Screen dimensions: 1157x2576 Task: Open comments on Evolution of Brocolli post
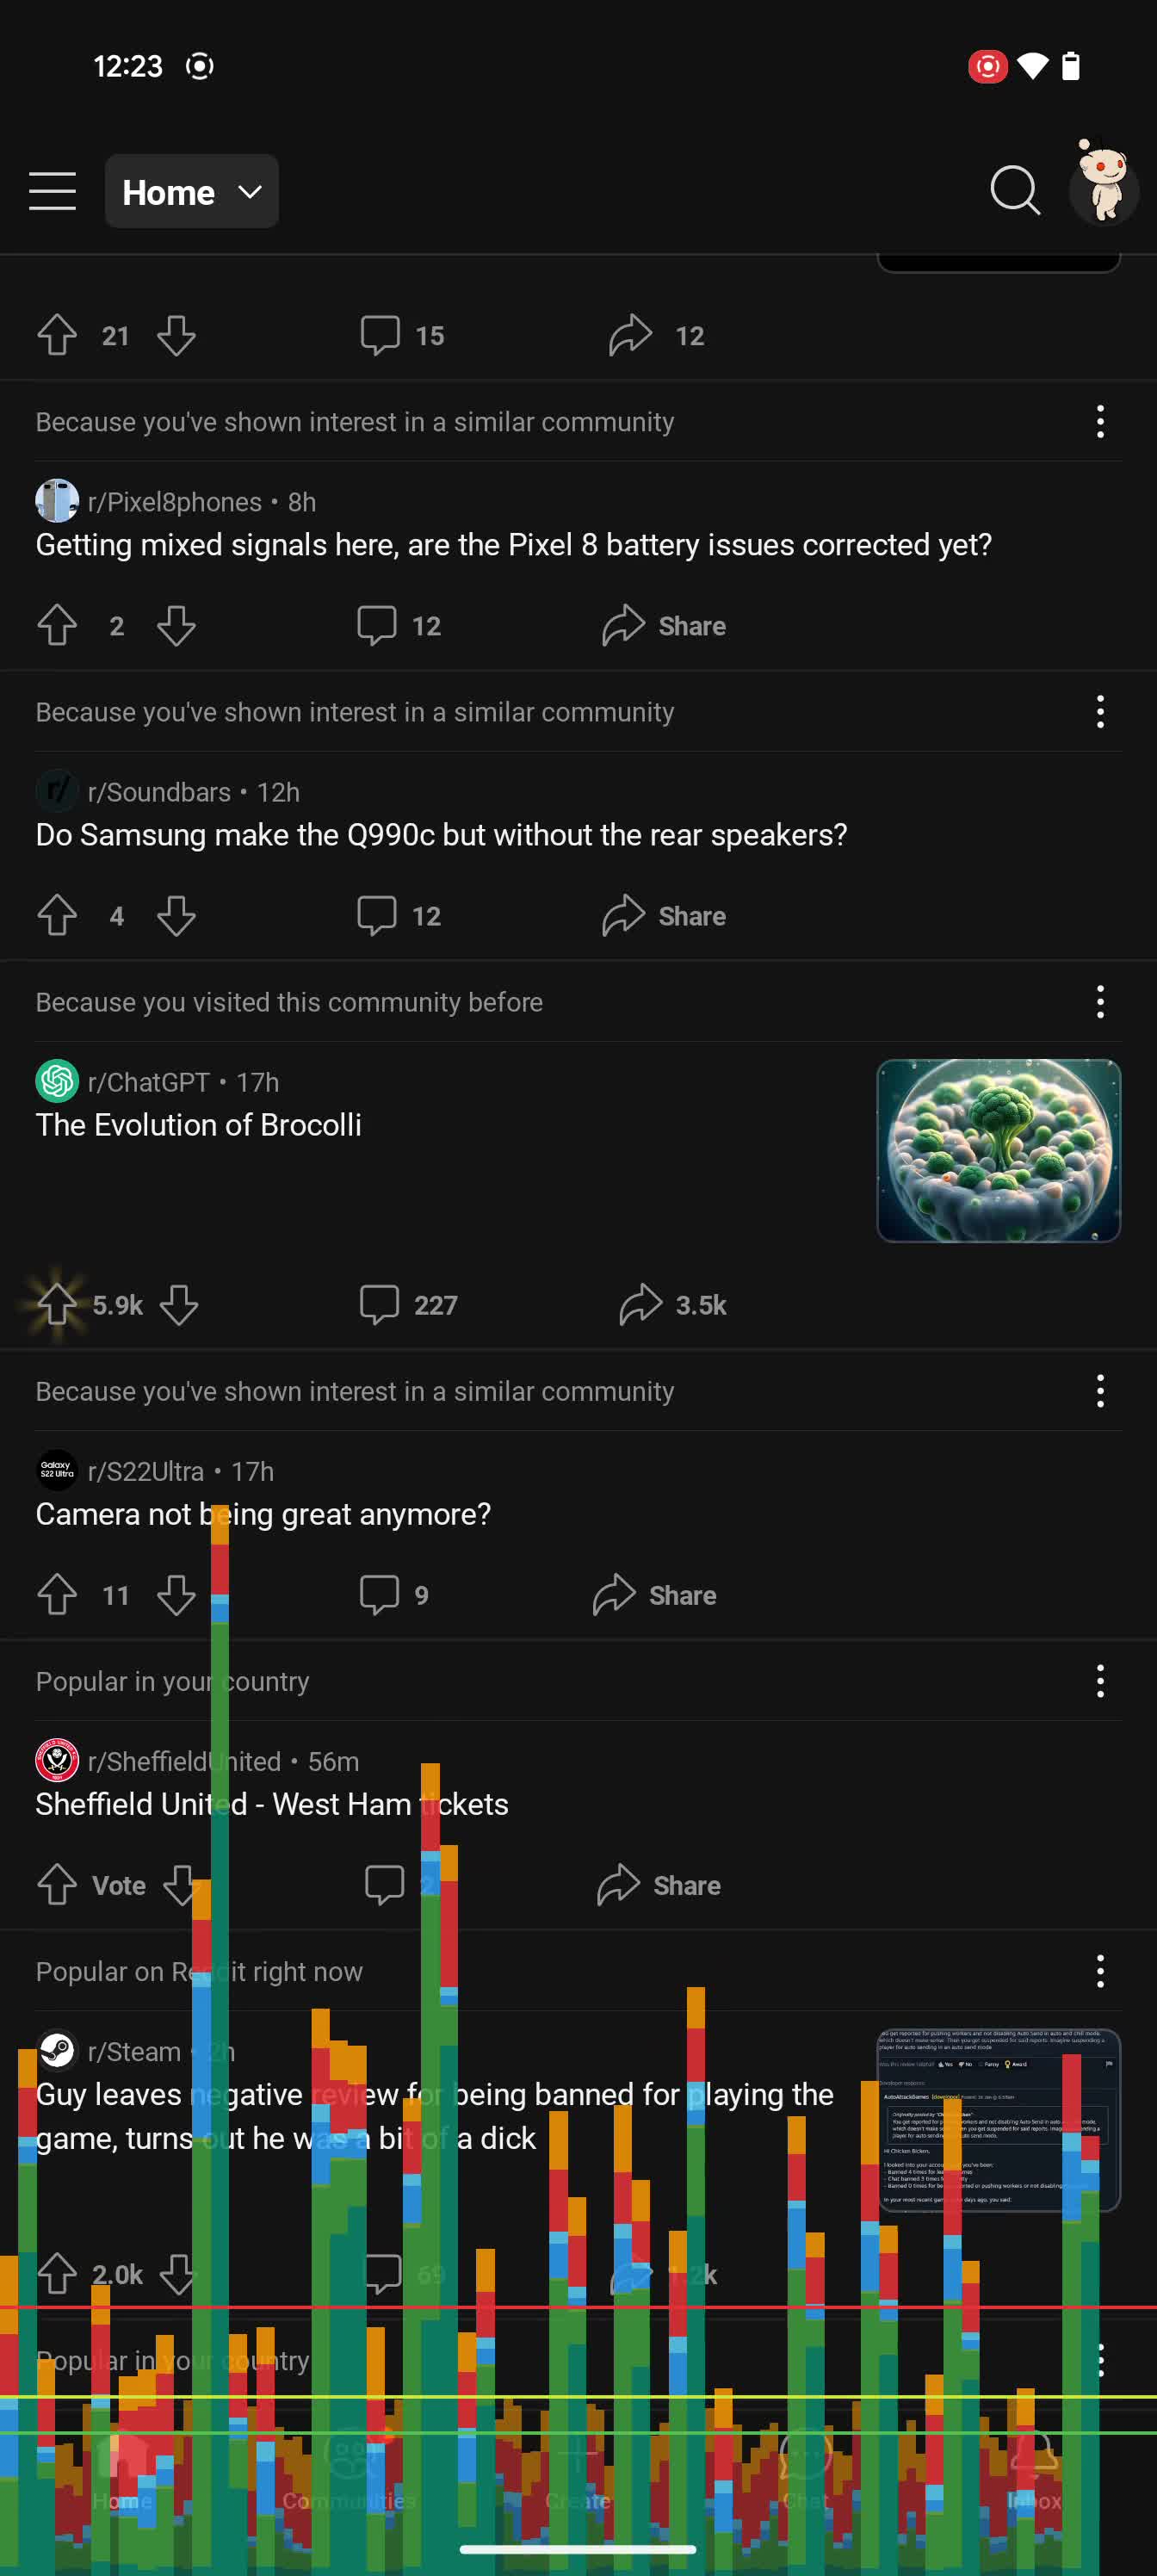[408, 1304]
